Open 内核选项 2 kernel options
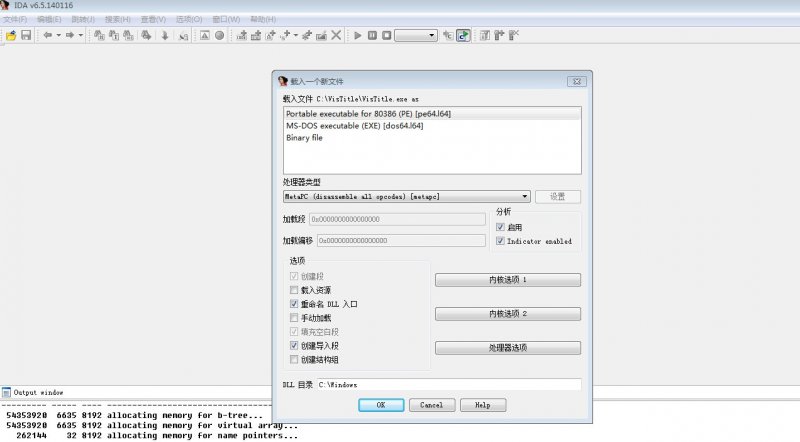Viewport: 800px width, 442px height. pos(508,314)
